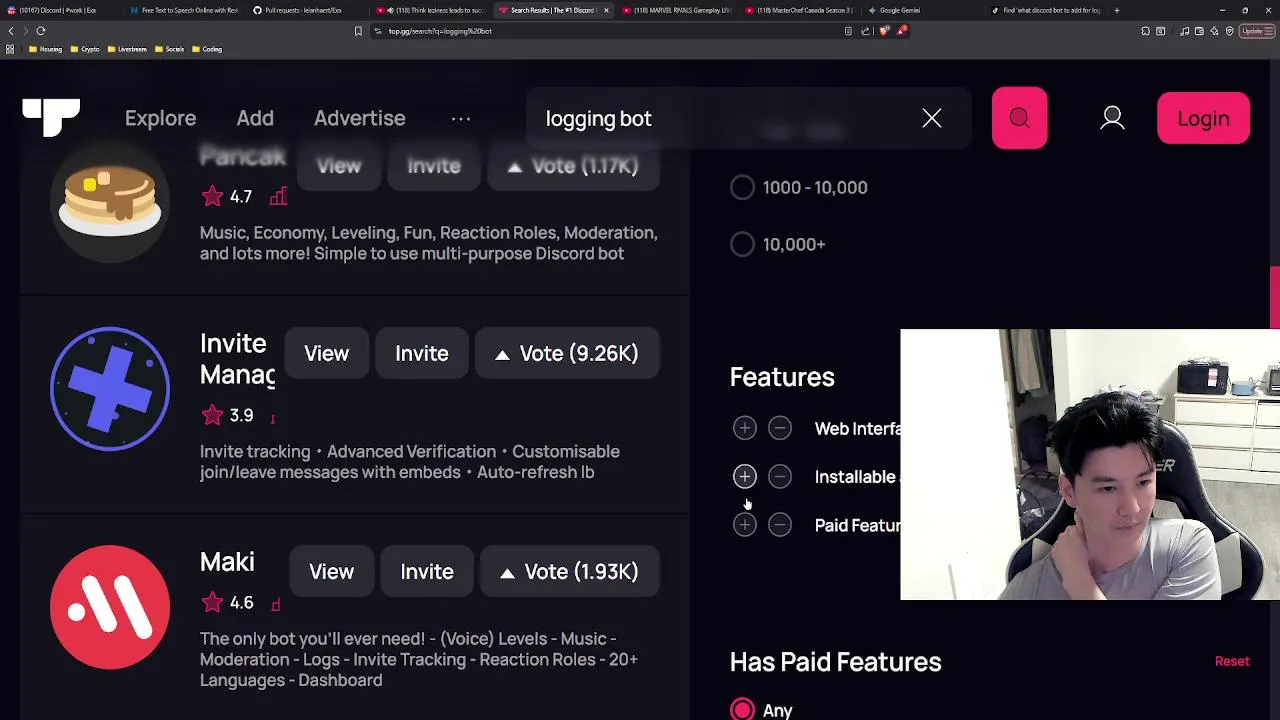Clear the search with the X icon
The width and height of the screenshot is (1280, 720).
(x=931, y=118)
